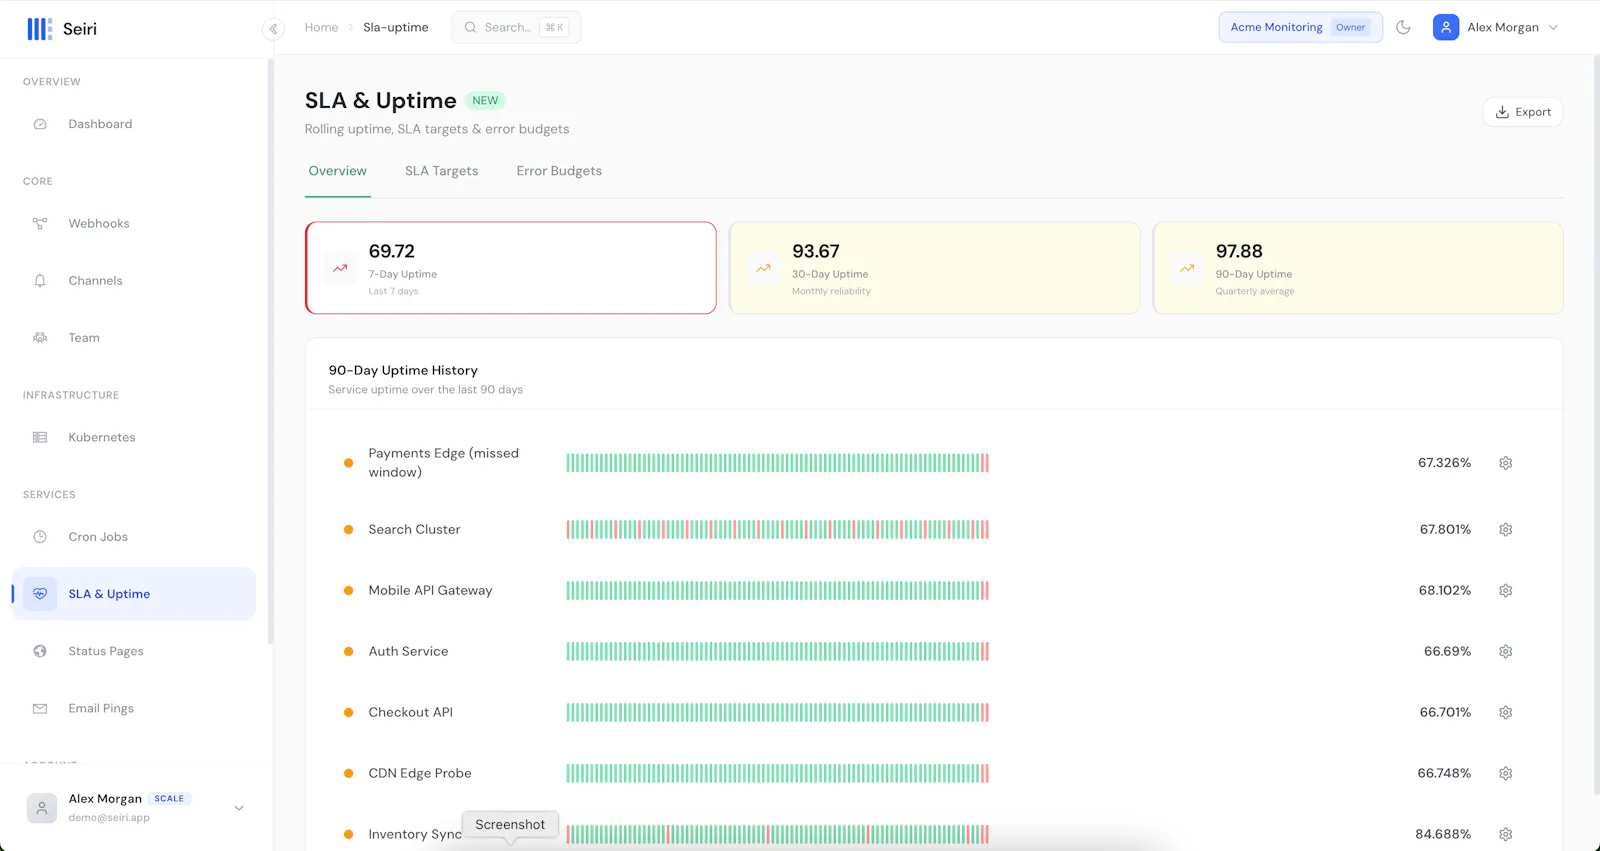Open Channels in the sidebar
This screenshot has height=851, width=1600.
pos(133,281)
